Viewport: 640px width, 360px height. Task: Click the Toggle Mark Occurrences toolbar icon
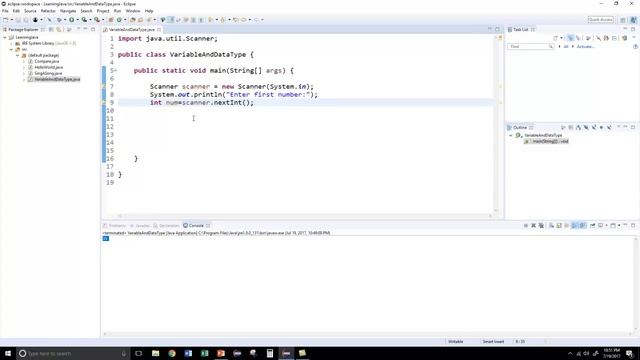170,20
